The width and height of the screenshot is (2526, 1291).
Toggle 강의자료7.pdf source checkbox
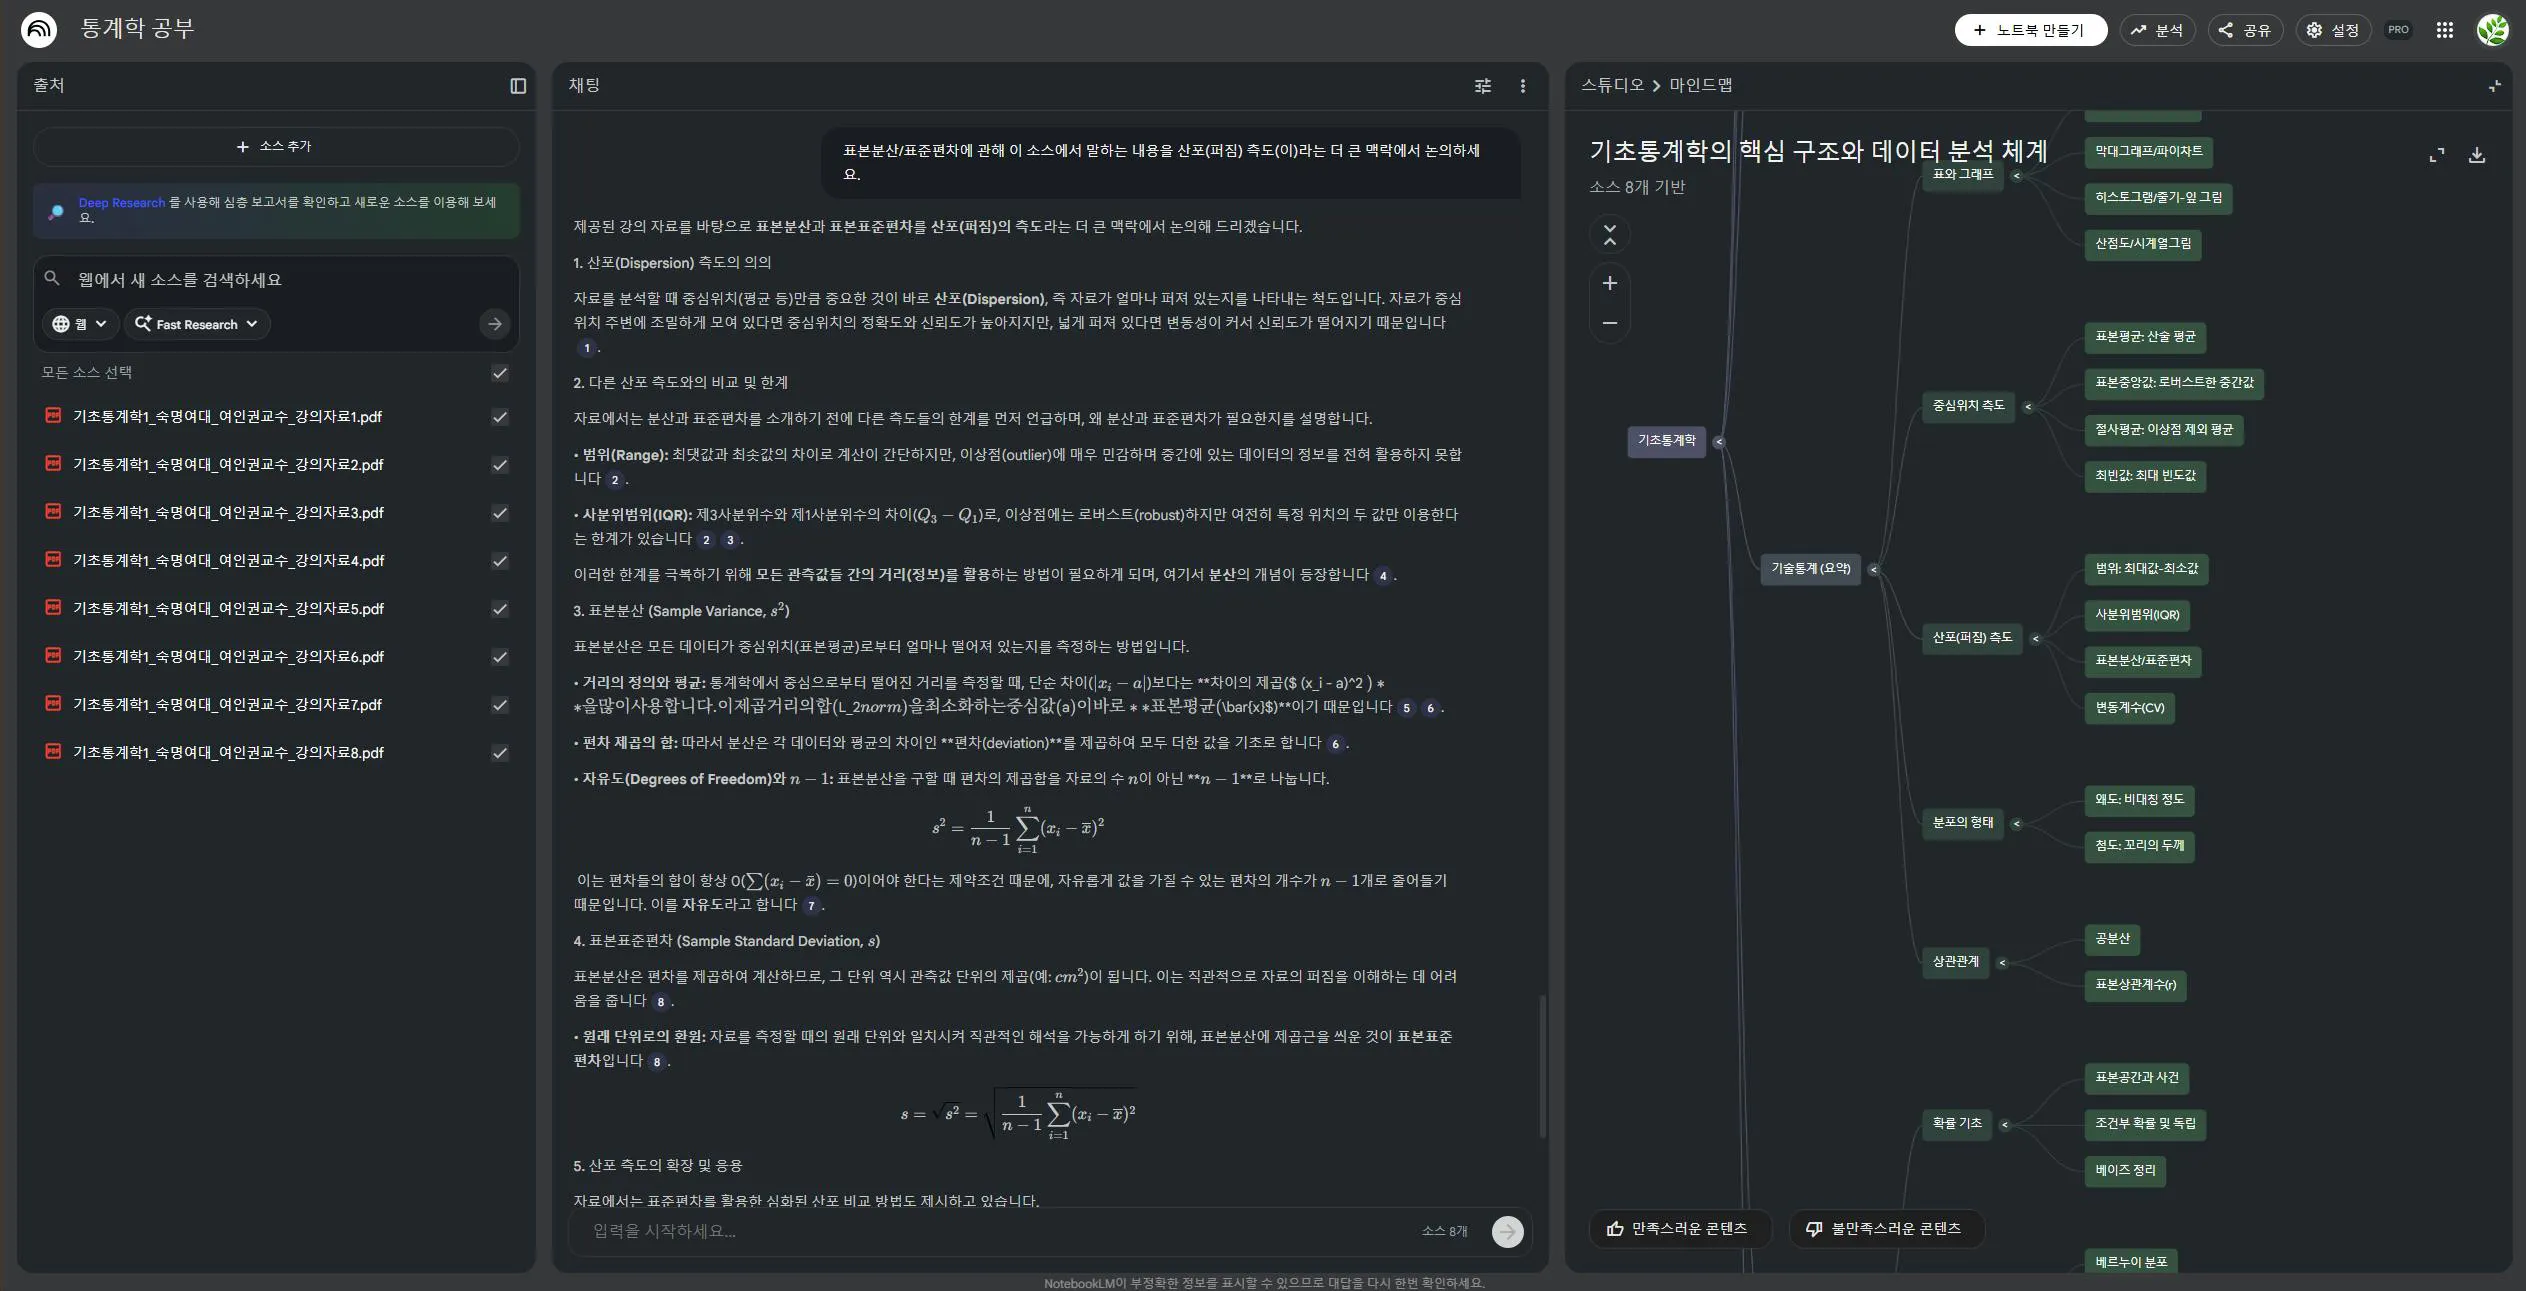500,705
